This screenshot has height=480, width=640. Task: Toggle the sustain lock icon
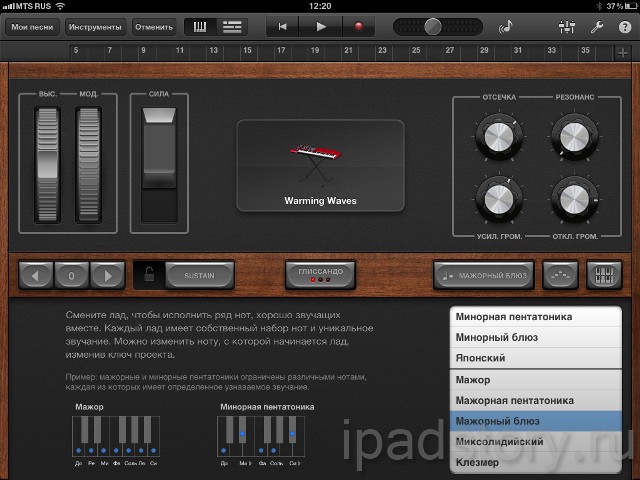click(x=149, y=276)
